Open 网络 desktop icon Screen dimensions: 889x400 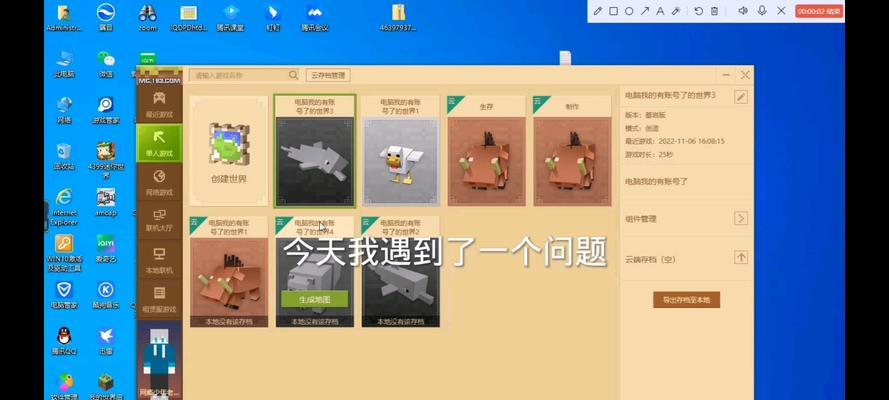point(64,110)
